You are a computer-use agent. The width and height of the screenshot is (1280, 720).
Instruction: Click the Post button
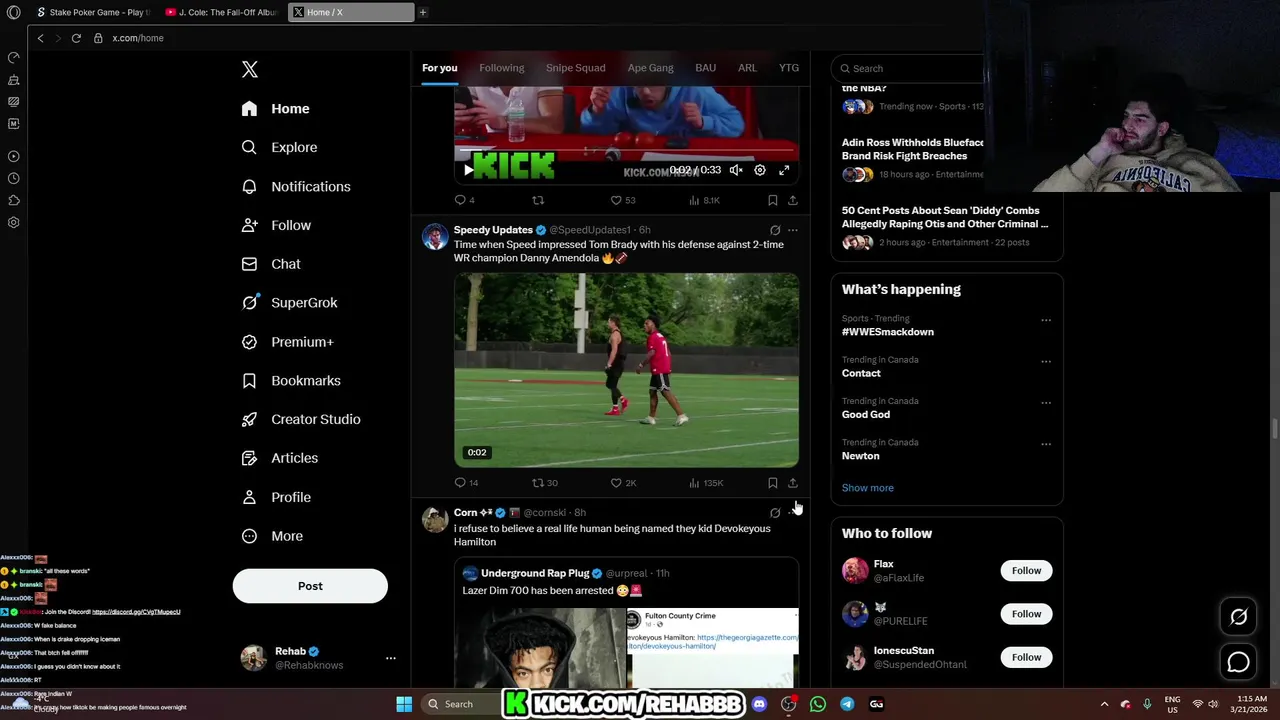point(310,586)
